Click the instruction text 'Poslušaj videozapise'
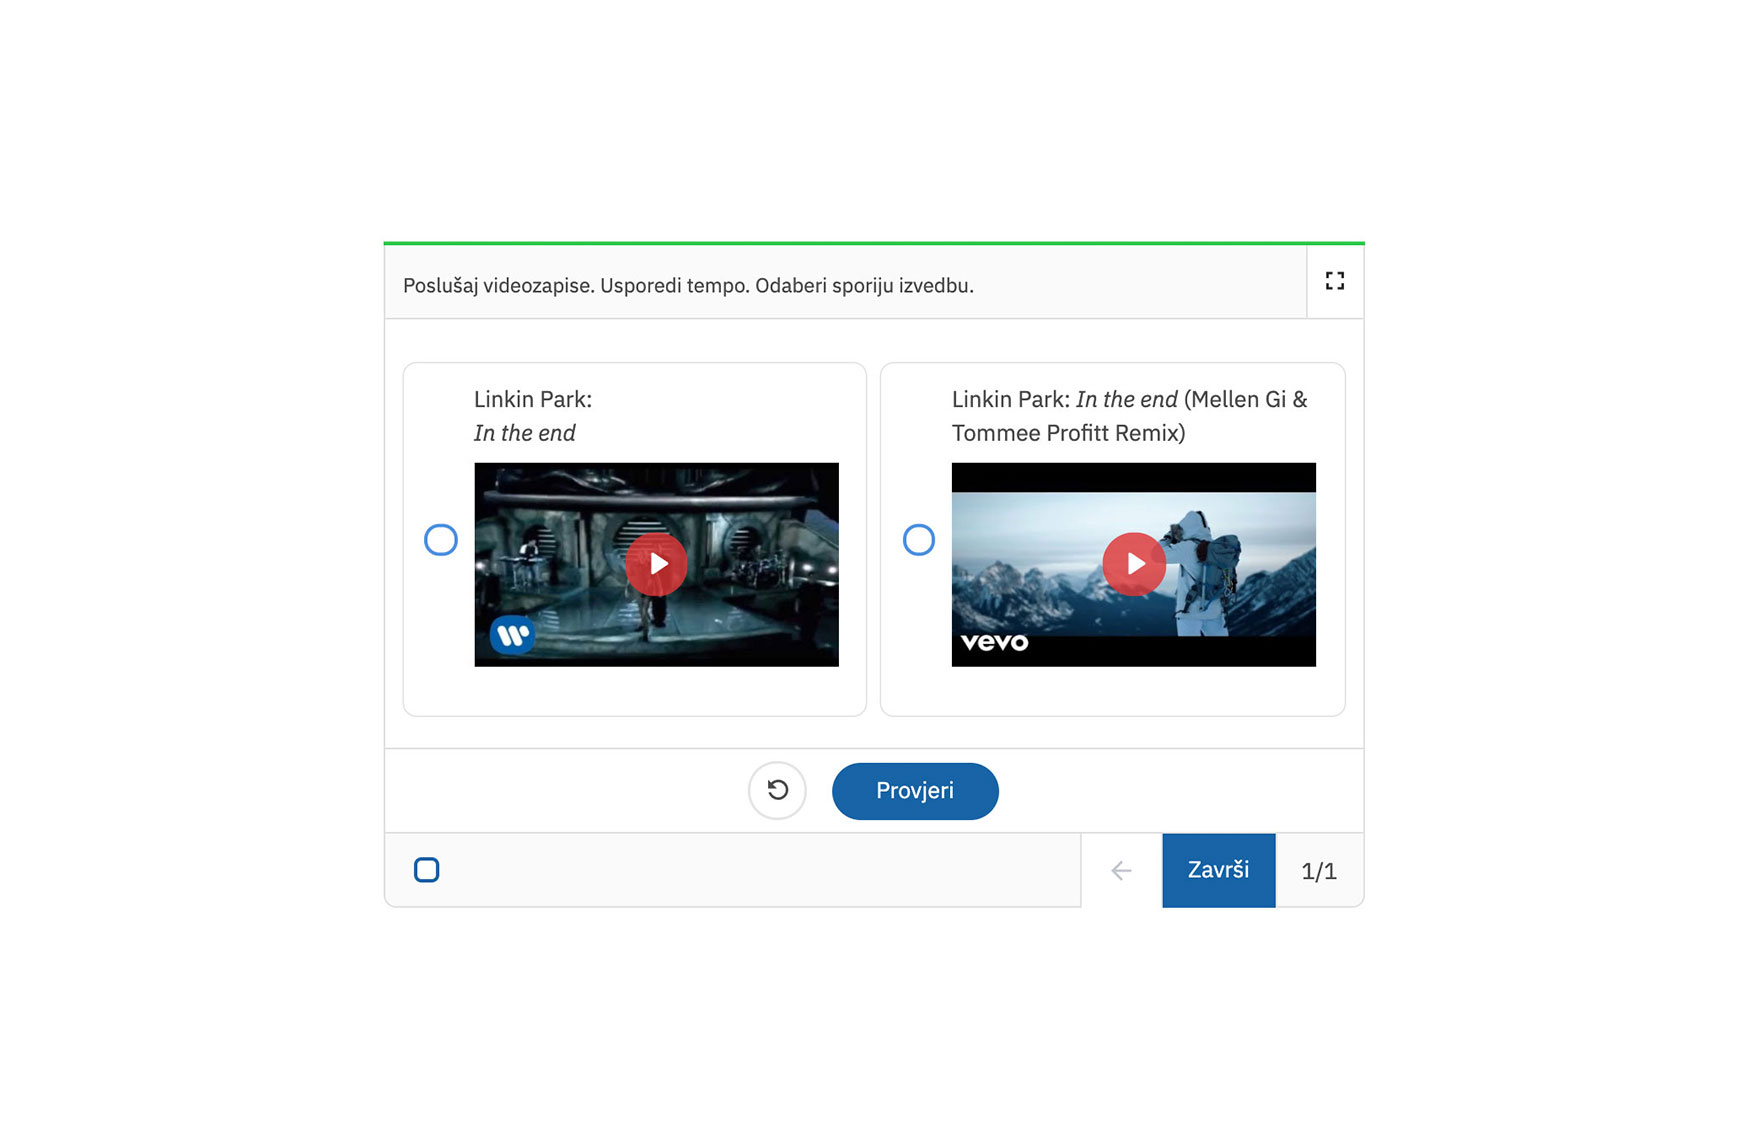The image size is (1747, 1148). point(498,286)
